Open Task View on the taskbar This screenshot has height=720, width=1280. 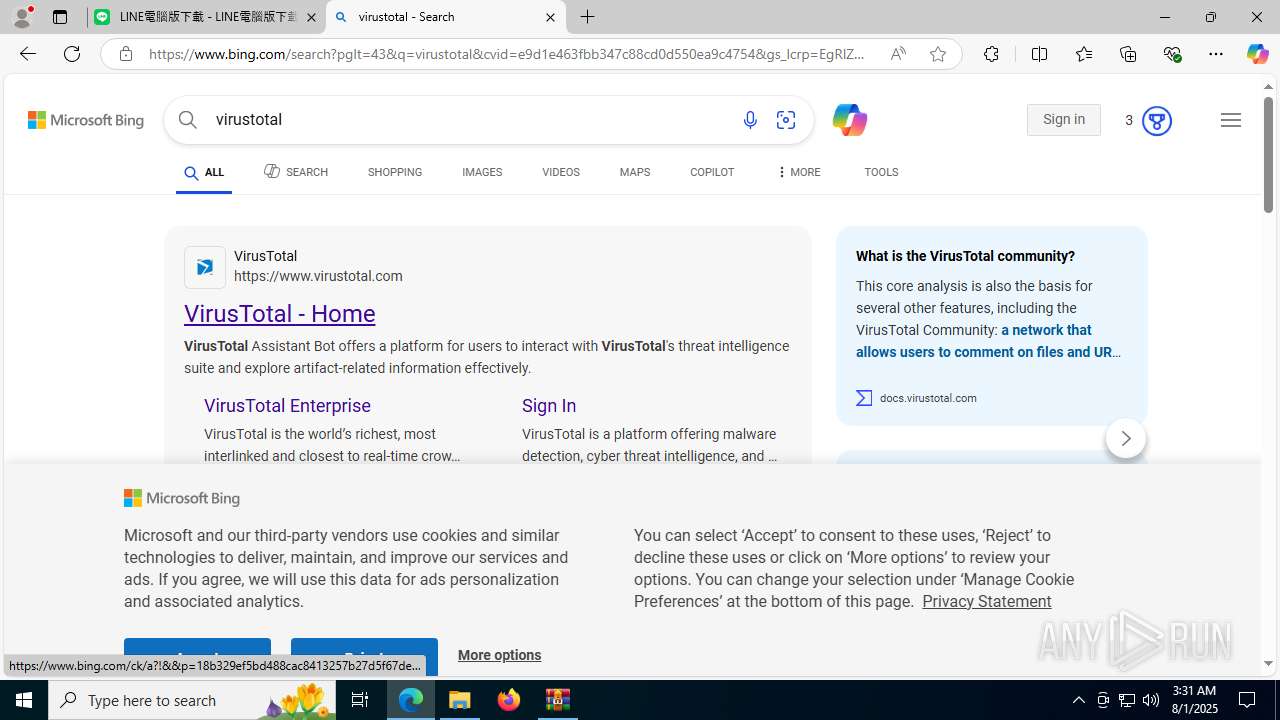tap(360, 700)
